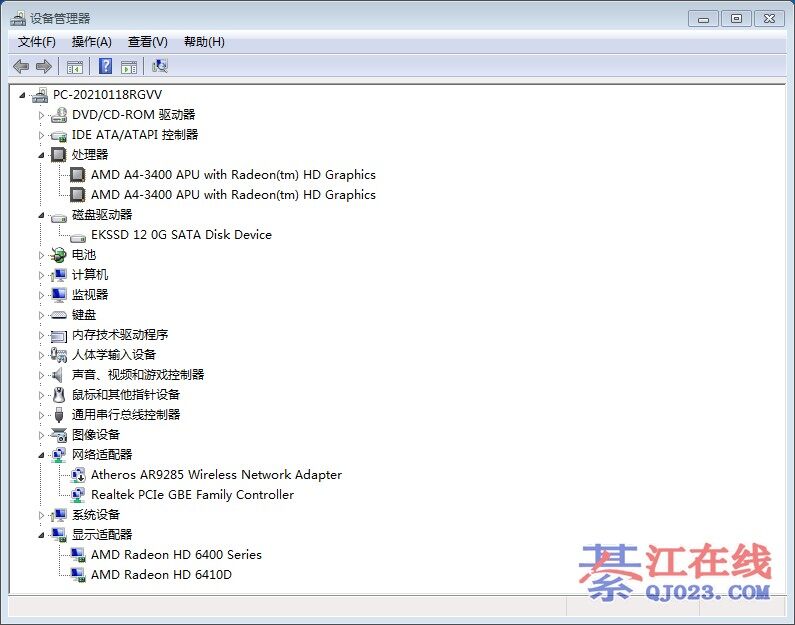Maximize the 设备管理器 window
Image resolution: width=795 pixels, height=625 pixels.
point(736,19)
